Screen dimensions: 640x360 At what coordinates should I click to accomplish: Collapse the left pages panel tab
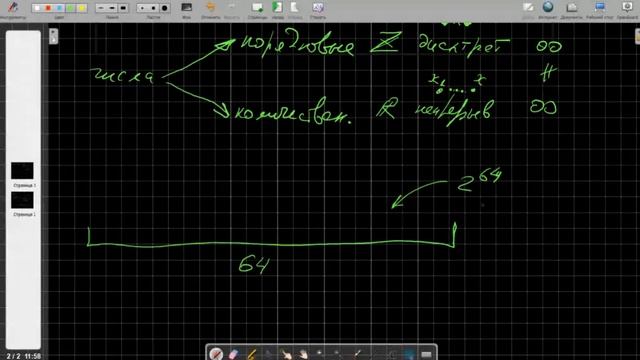(53, 36)
